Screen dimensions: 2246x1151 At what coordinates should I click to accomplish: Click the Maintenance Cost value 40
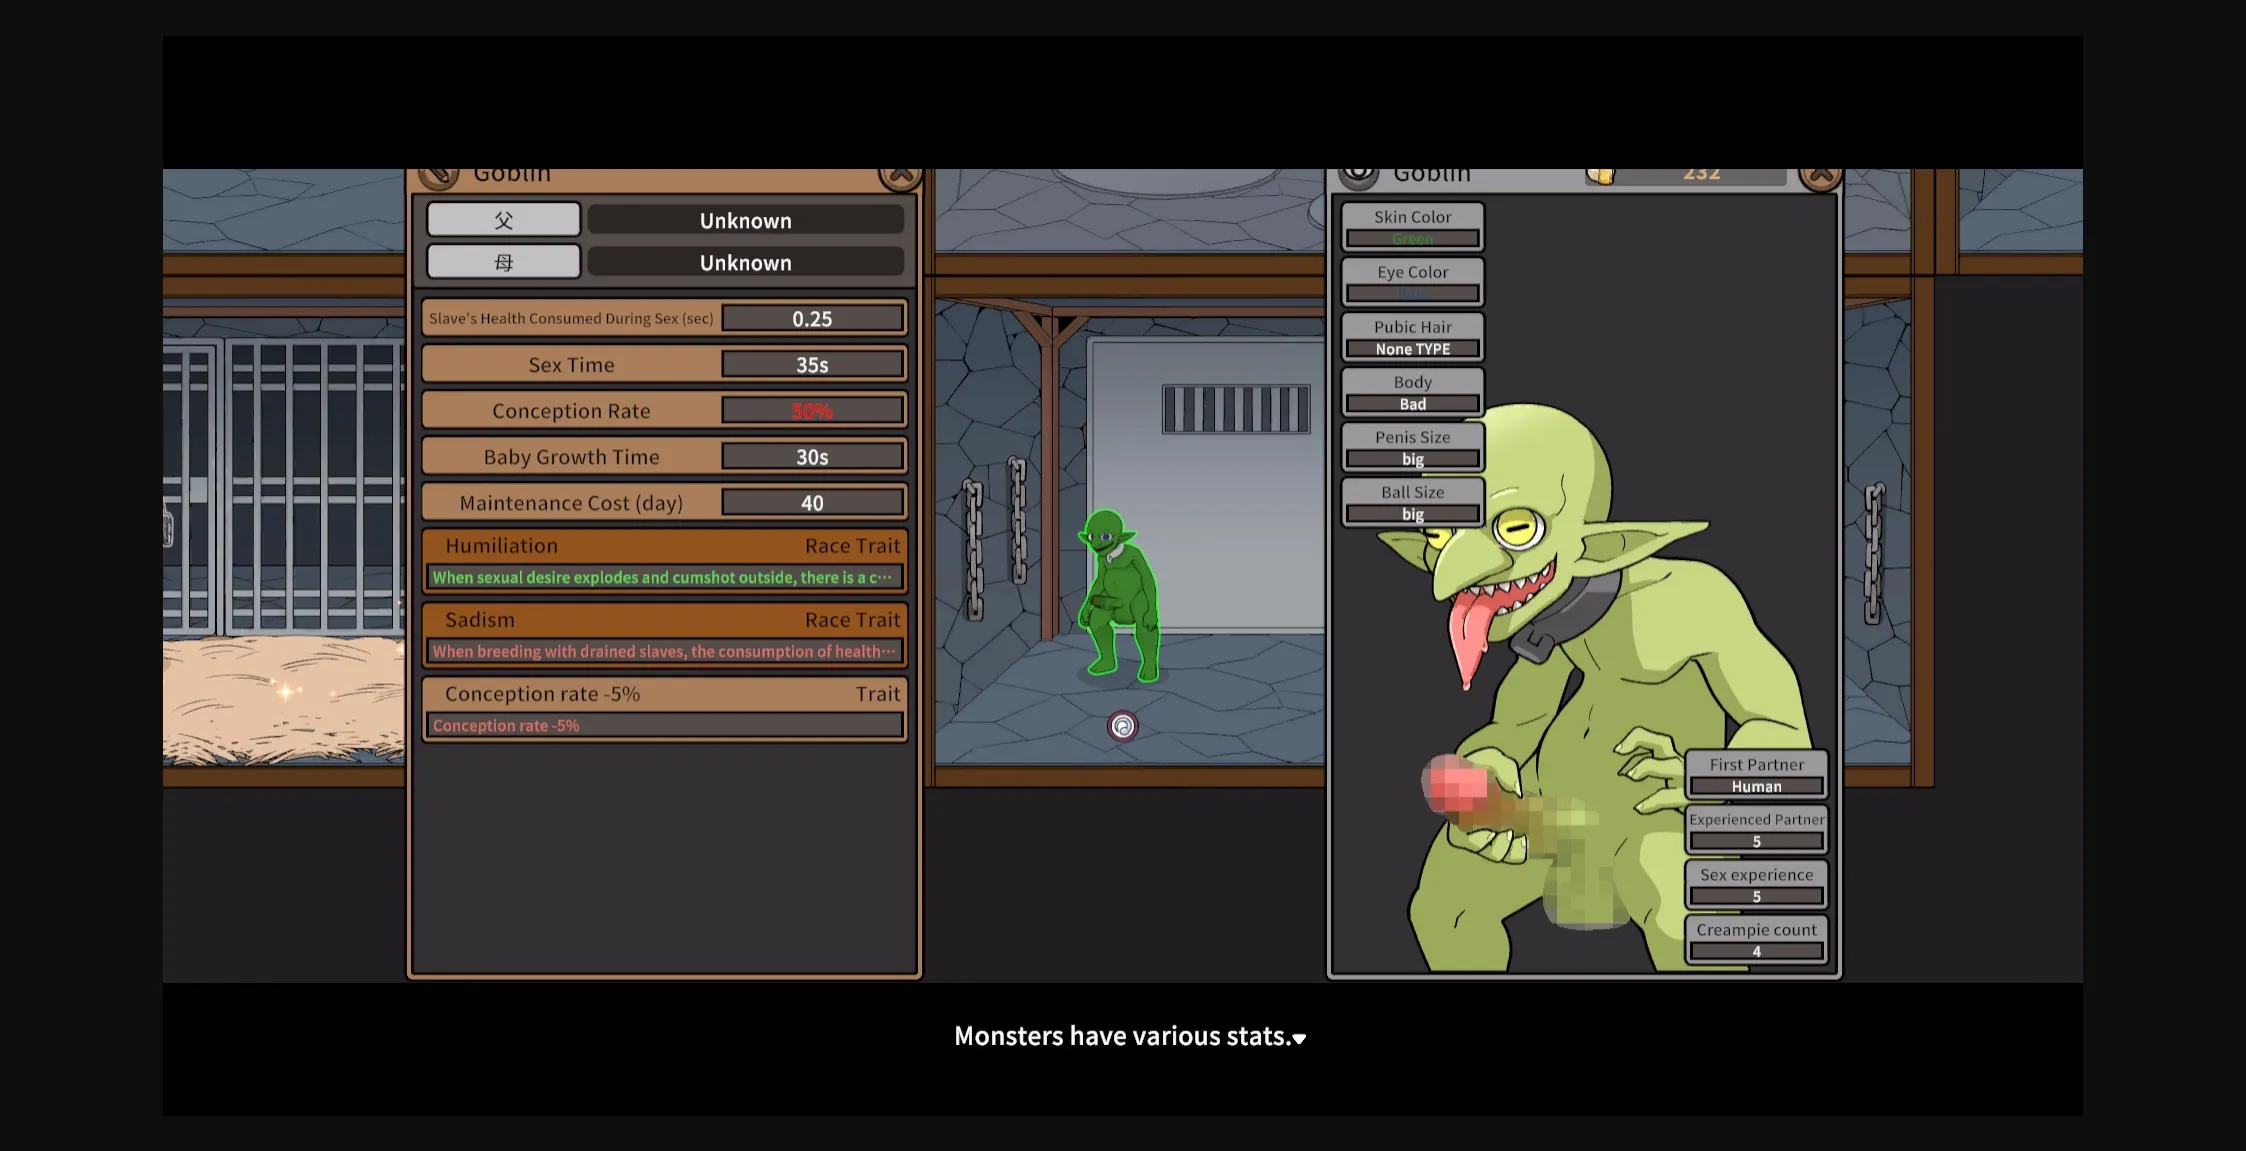tap(812, 503)
